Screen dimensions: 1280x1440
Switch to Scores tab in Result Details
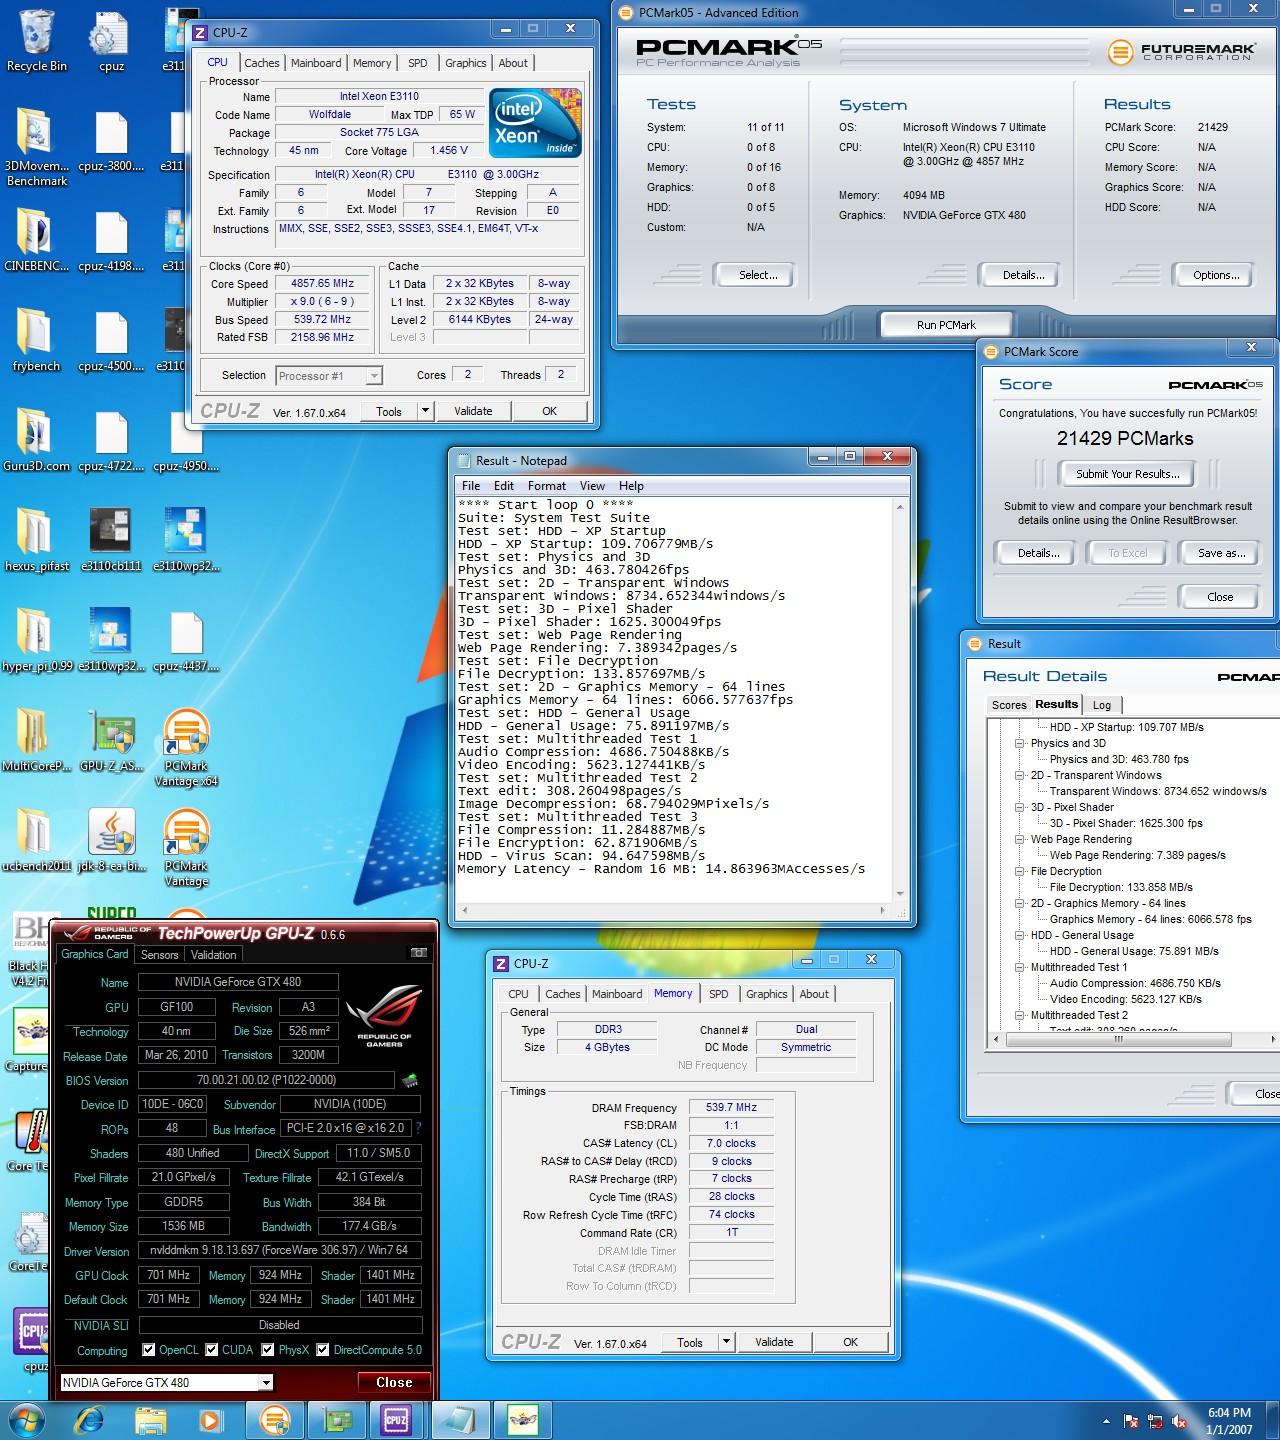click(x=1009, y=705)
